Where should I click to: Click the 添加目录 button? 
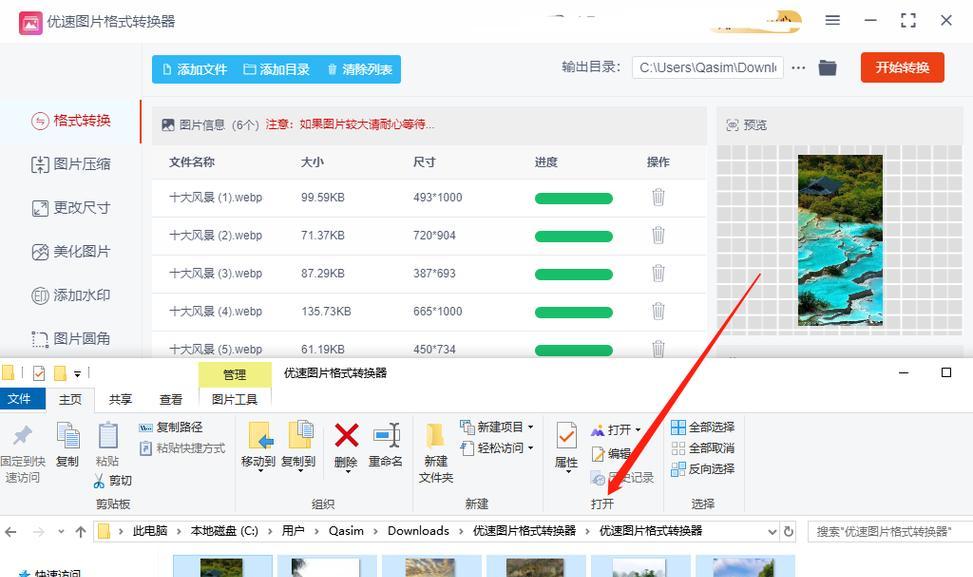[x=277, y=69]
